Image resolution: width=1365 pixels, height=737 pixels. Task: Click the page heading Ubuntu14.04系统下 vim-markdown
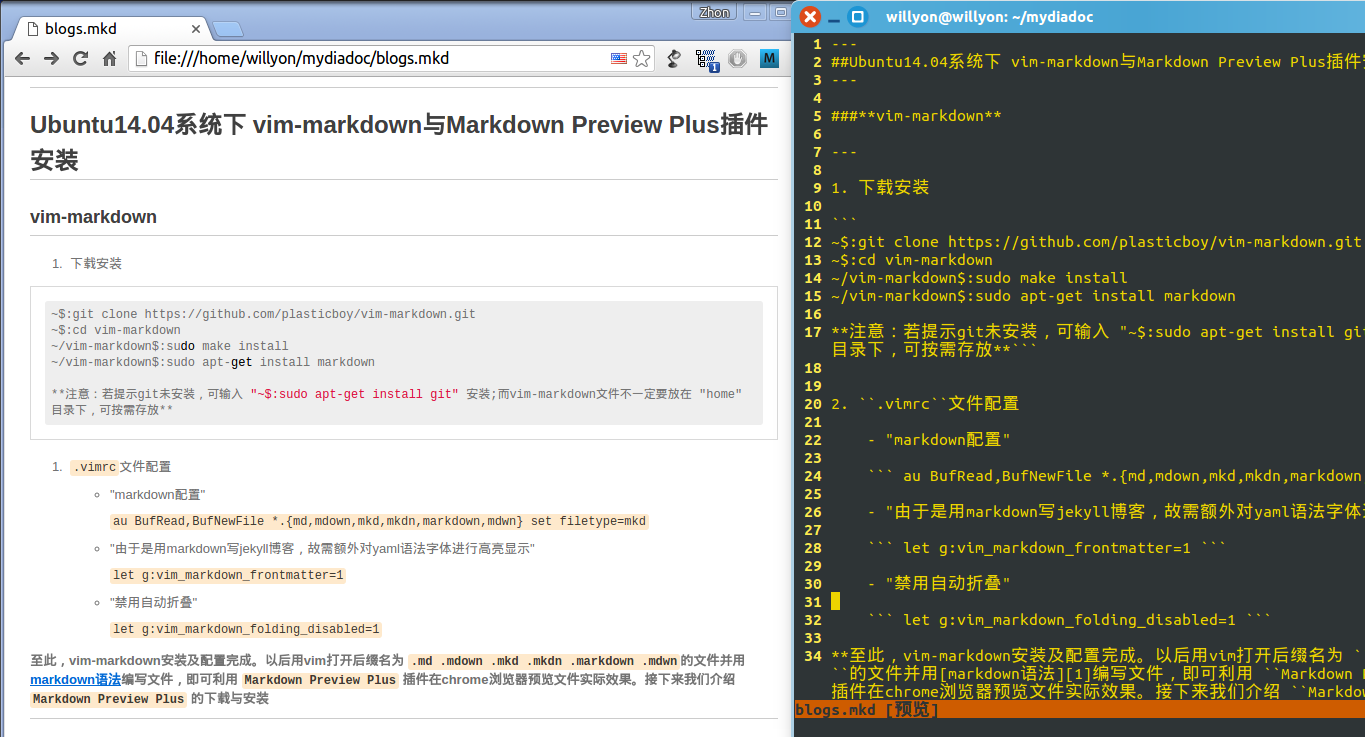point(399,142)
